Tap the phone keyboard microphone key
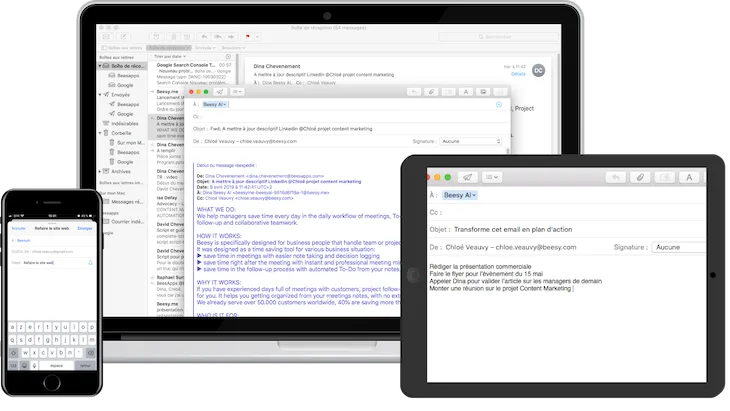Viewport: 730px width, 411px height. [34, 366]
